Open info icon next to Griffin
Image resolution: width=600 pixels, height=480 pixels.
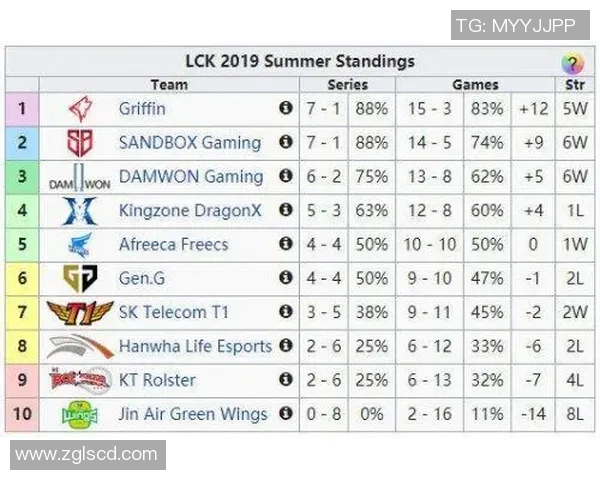click(x=286, y=109)
